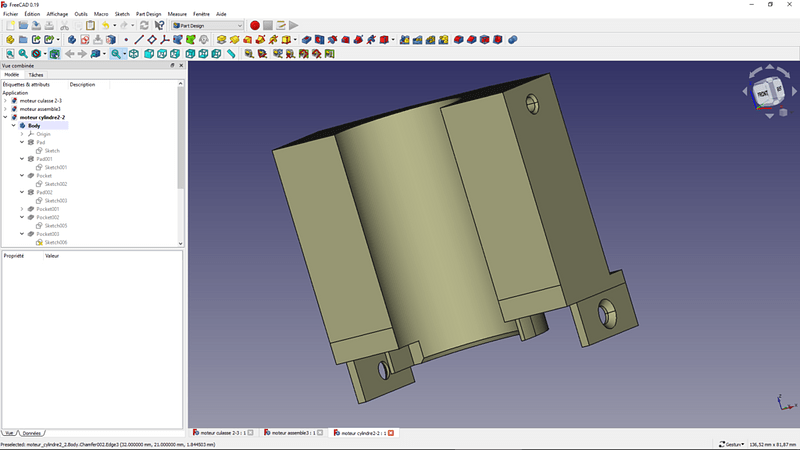Refresh the document with the recompute icon

[x=144, y=26]
